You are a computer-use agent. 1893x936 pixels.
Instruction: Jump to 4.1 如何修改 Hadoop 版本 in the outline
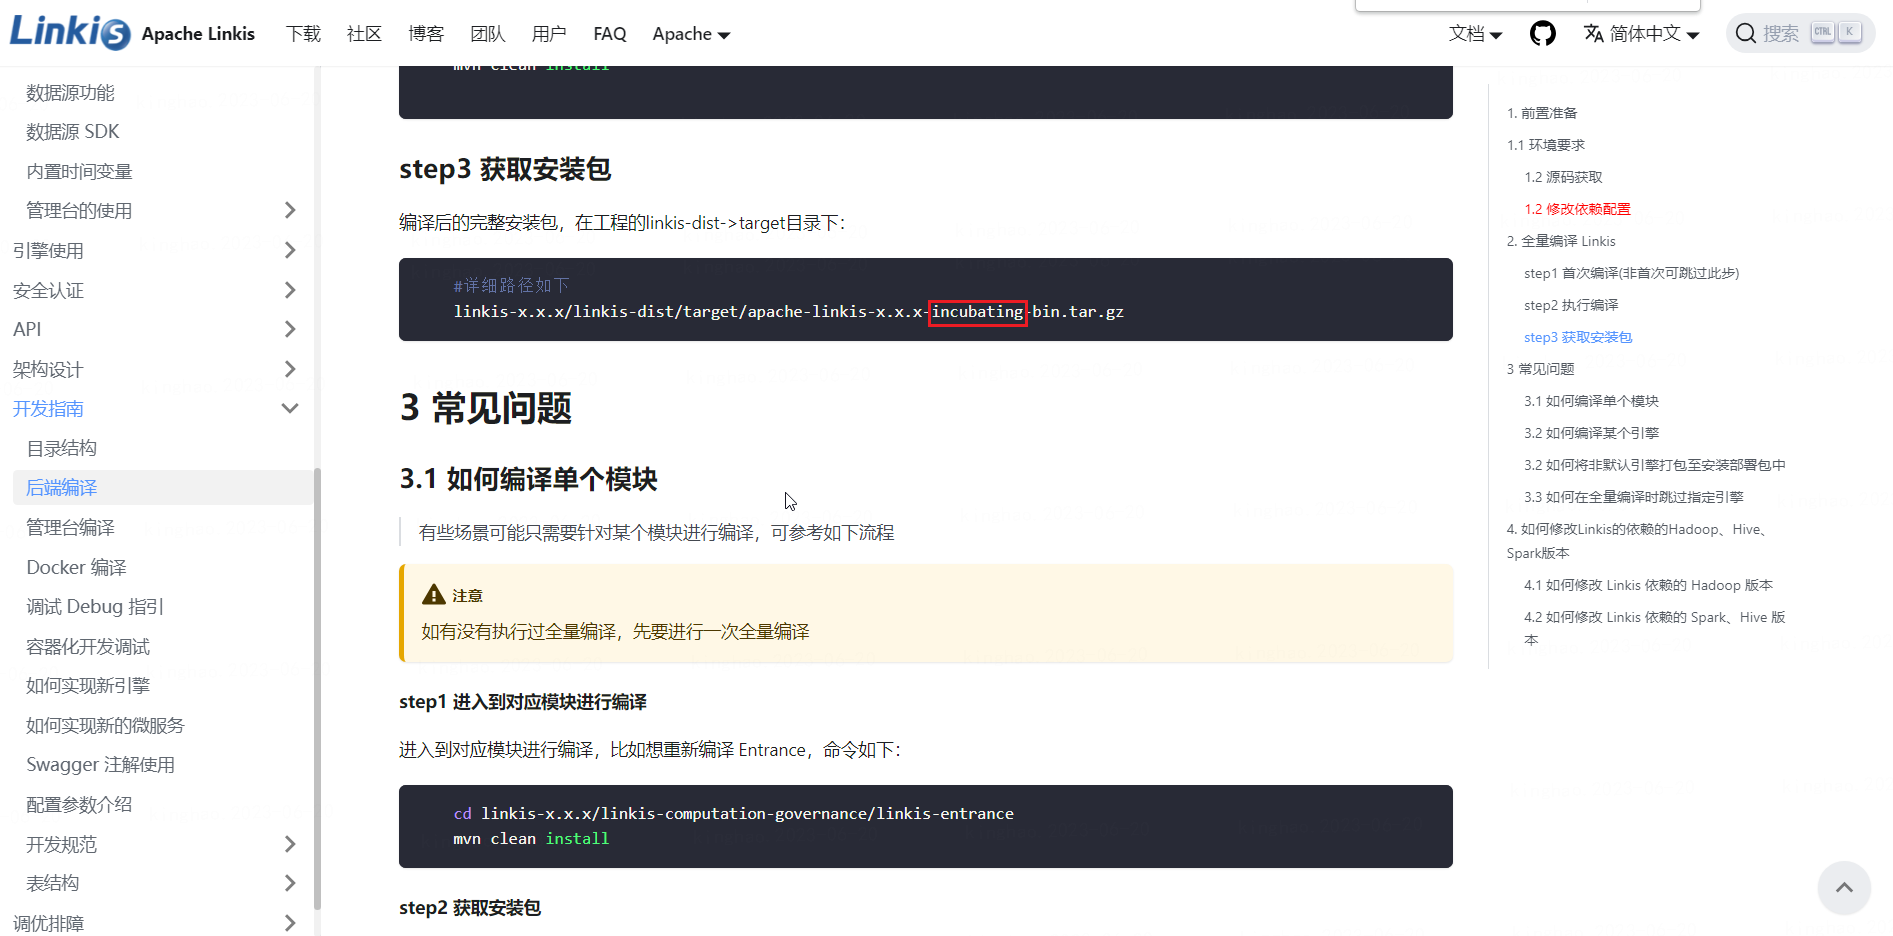pyautogui.click(x=1648, y=585)
